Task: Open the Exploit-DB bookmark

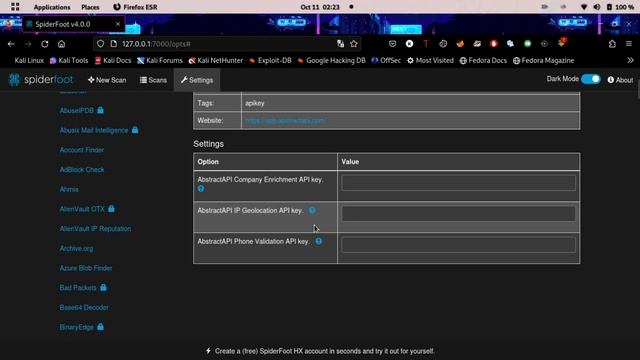Action: pyautogui.click(x=270, y=60)
